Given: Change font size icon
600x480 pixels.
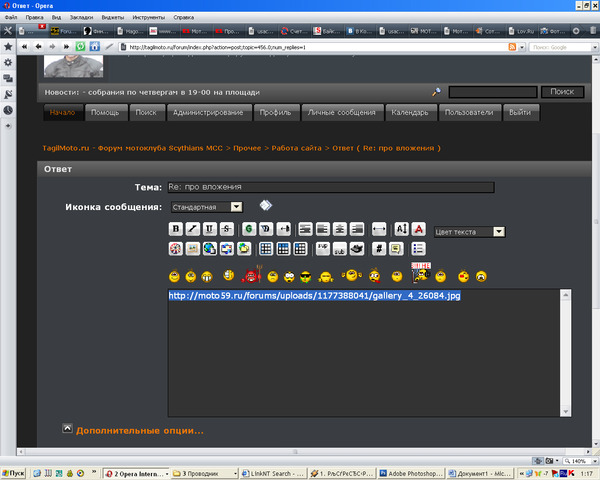Looking at the screenshot, I should tap(401, 229).
